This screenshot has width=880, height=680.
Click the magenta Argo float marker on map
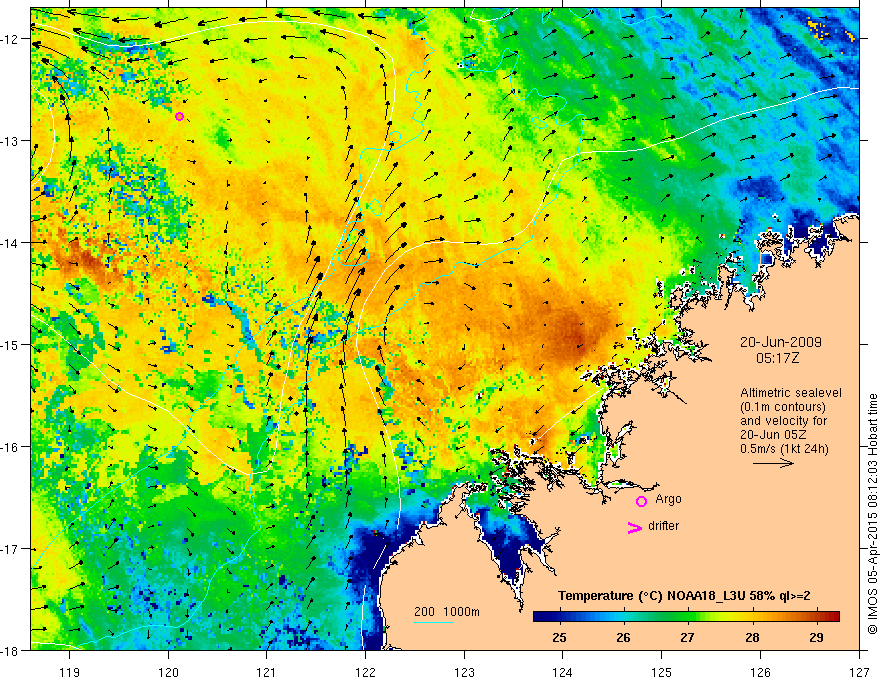[x=180, y=117]
